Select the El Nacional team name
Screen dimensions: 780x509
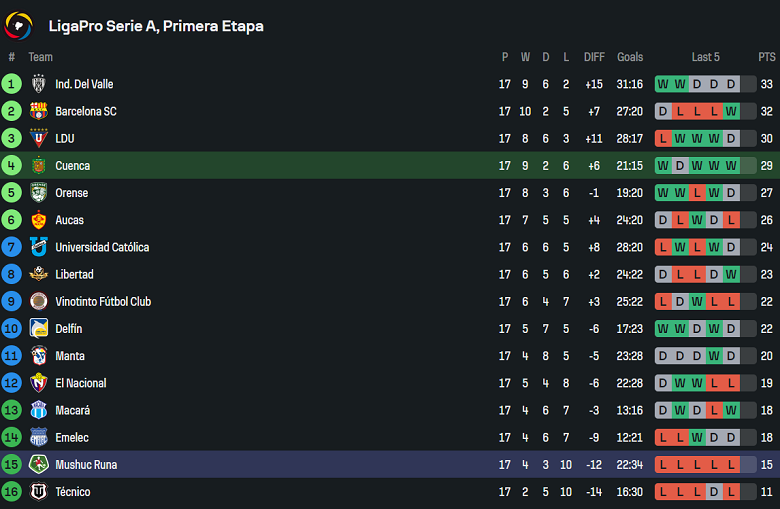pyautogui.click(x=81, y=383)
